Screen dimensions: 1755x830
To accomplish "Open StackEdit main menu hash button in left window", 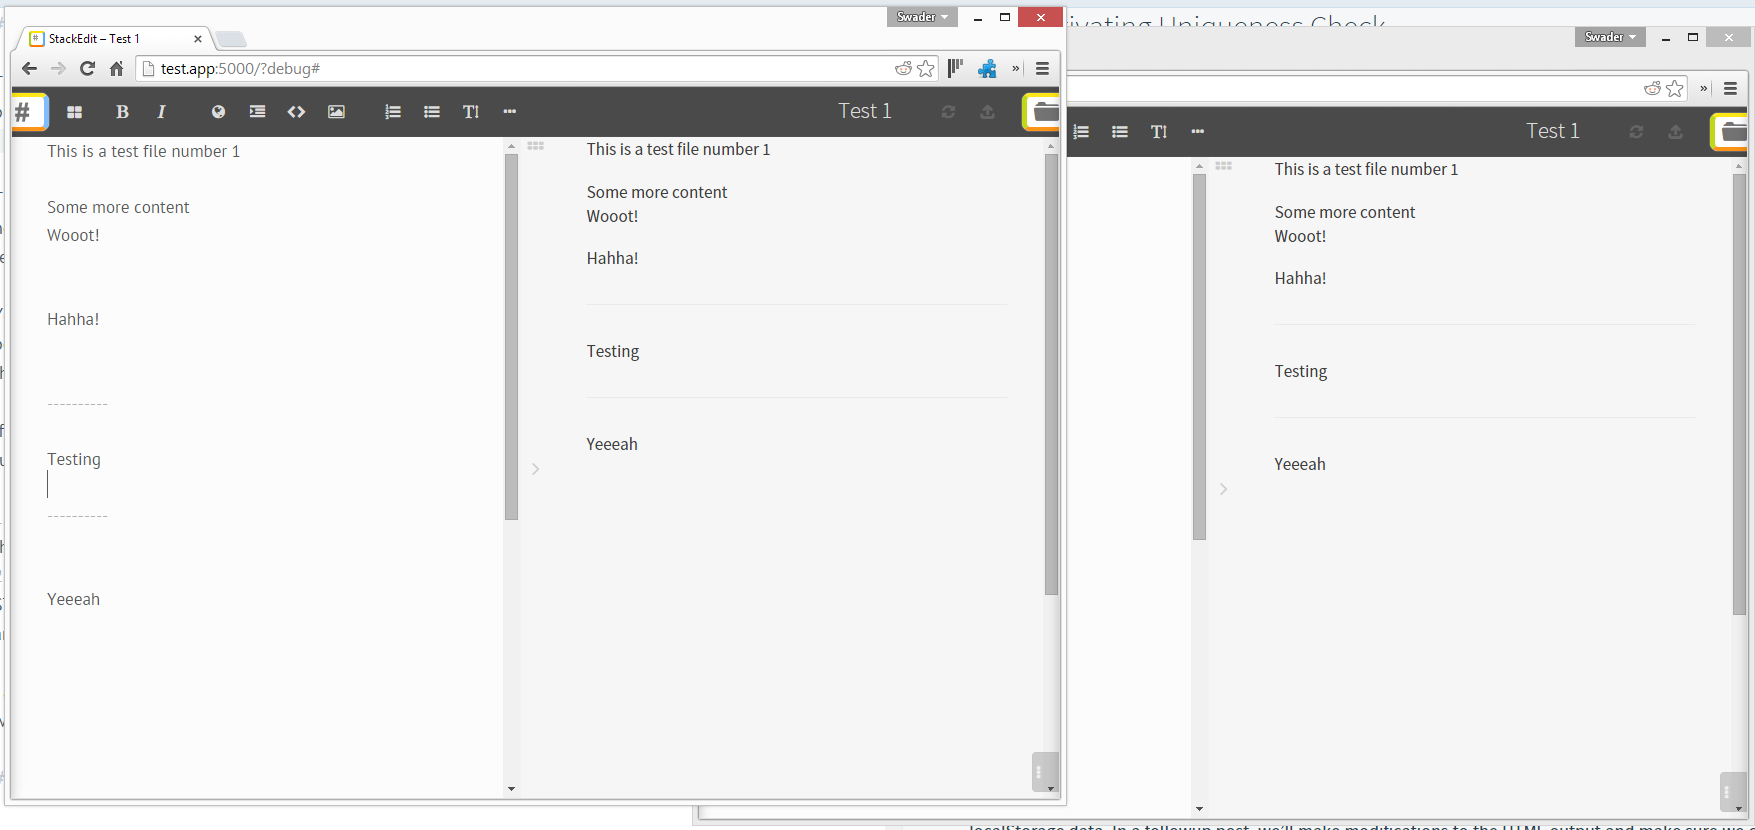I will (27, 112).
